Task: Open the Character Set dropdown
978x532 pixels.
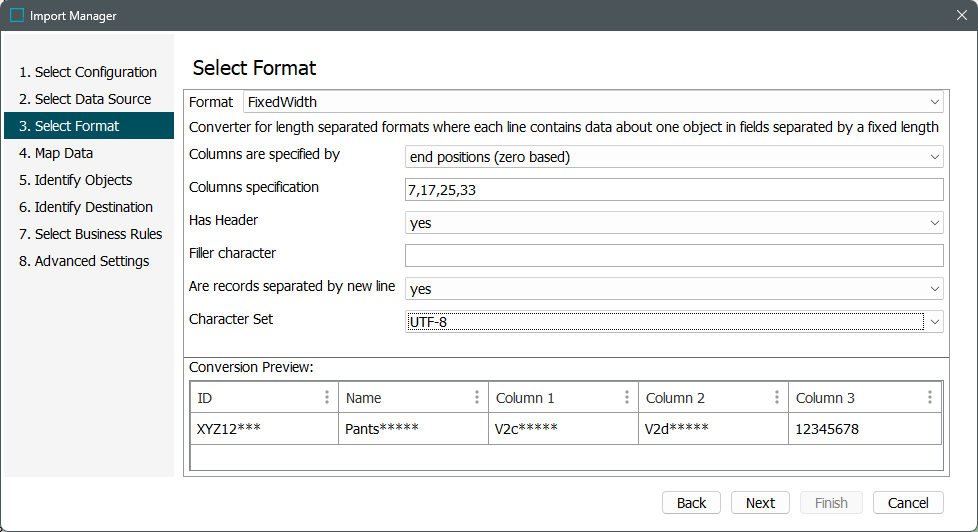Action: 934,322
